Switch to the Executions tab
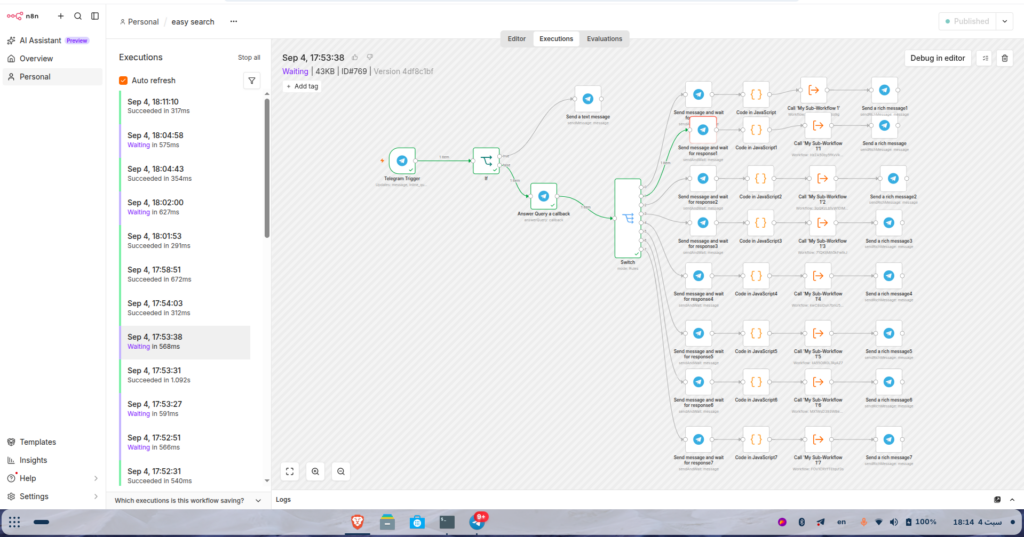Image resolution: width=1024 pixels, height=537 pixels. (556, 39)
